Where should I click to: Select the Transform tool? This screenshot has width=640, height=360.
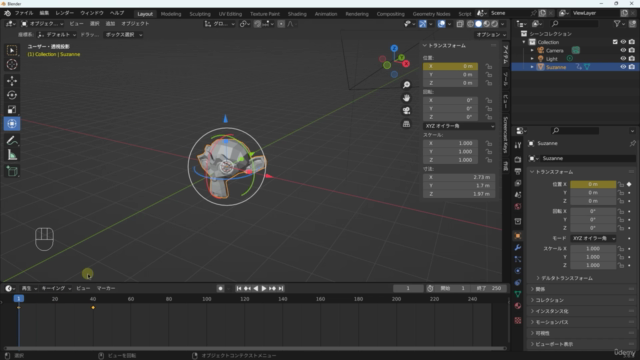(x=12, y=124)
